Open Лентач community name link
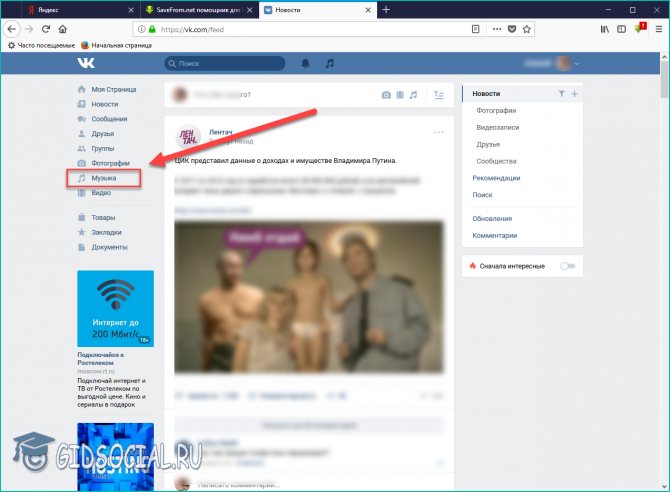 coord(220,132)
